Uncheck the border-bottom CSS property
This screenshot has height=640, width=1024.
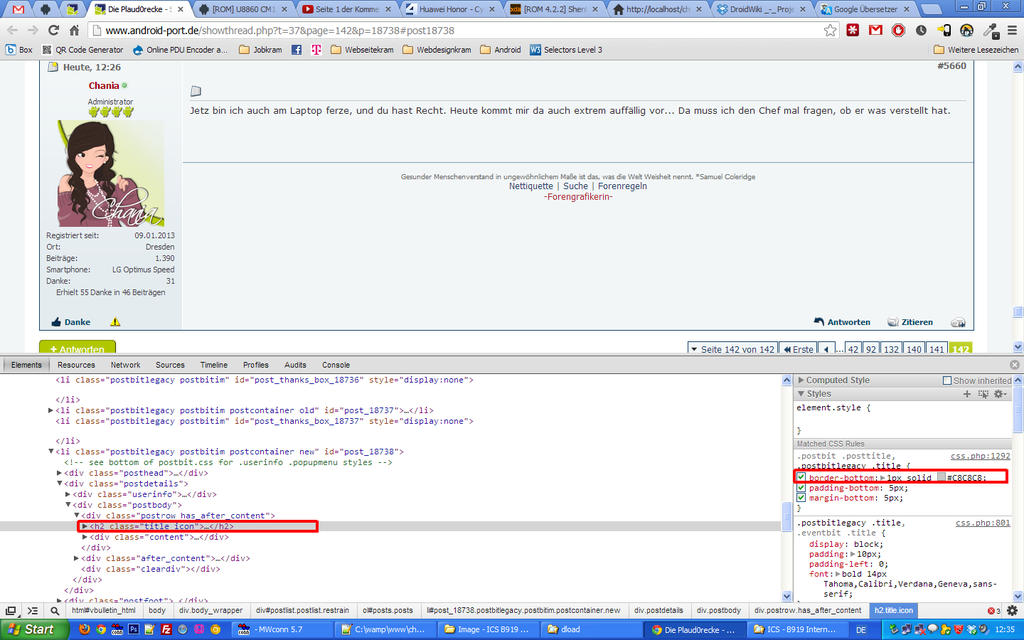pyautogui.click(x=801, y=477)
